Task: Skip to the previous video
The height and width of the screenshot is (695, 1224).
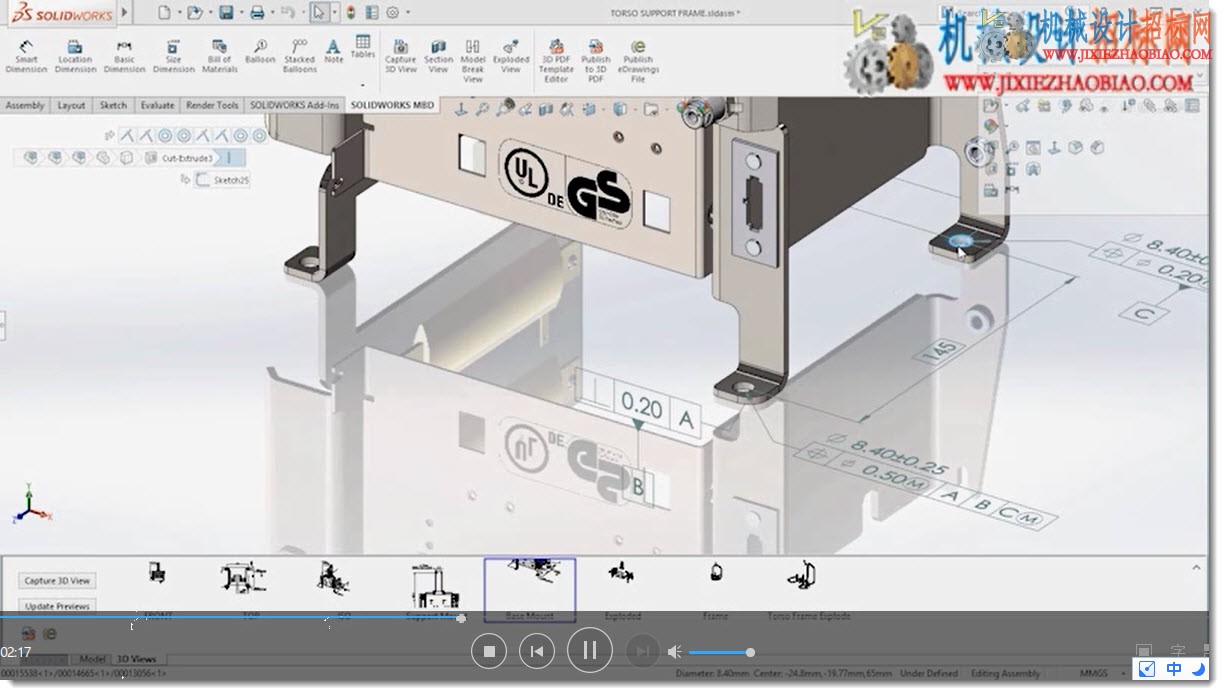Action: [x=537, y=652]
